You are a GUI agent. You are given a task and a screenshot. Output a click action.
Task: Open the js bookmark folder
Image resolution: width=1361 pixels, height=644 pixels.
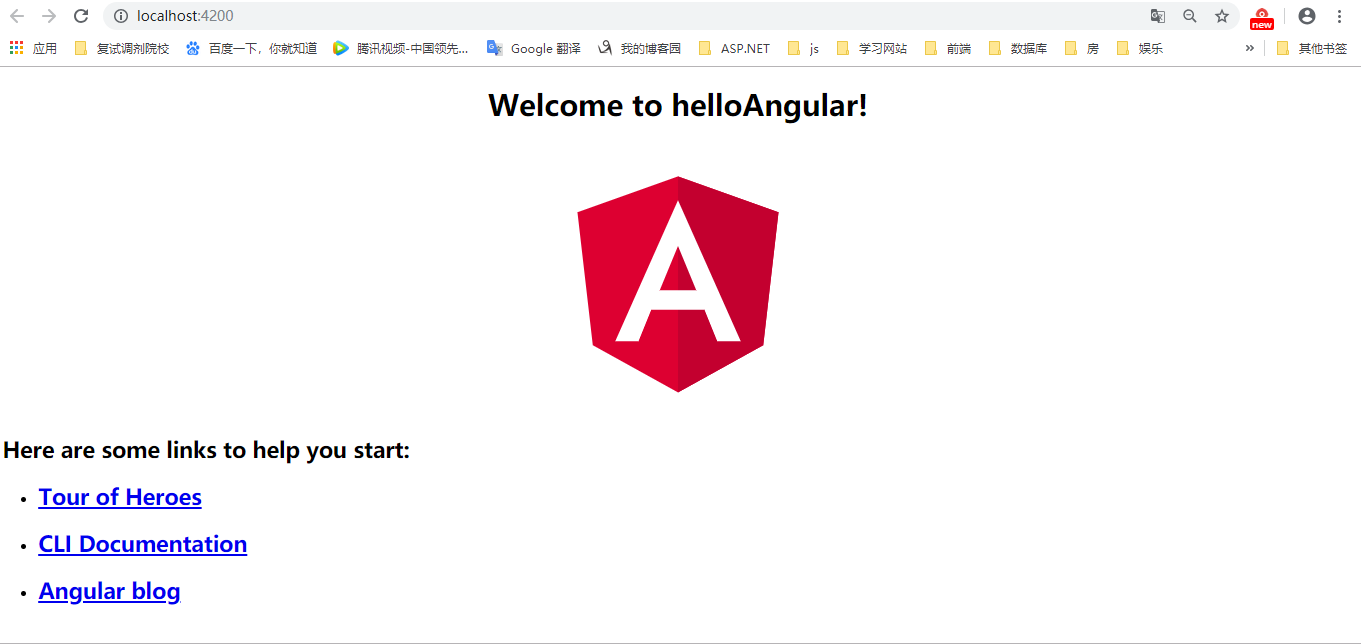803,48
